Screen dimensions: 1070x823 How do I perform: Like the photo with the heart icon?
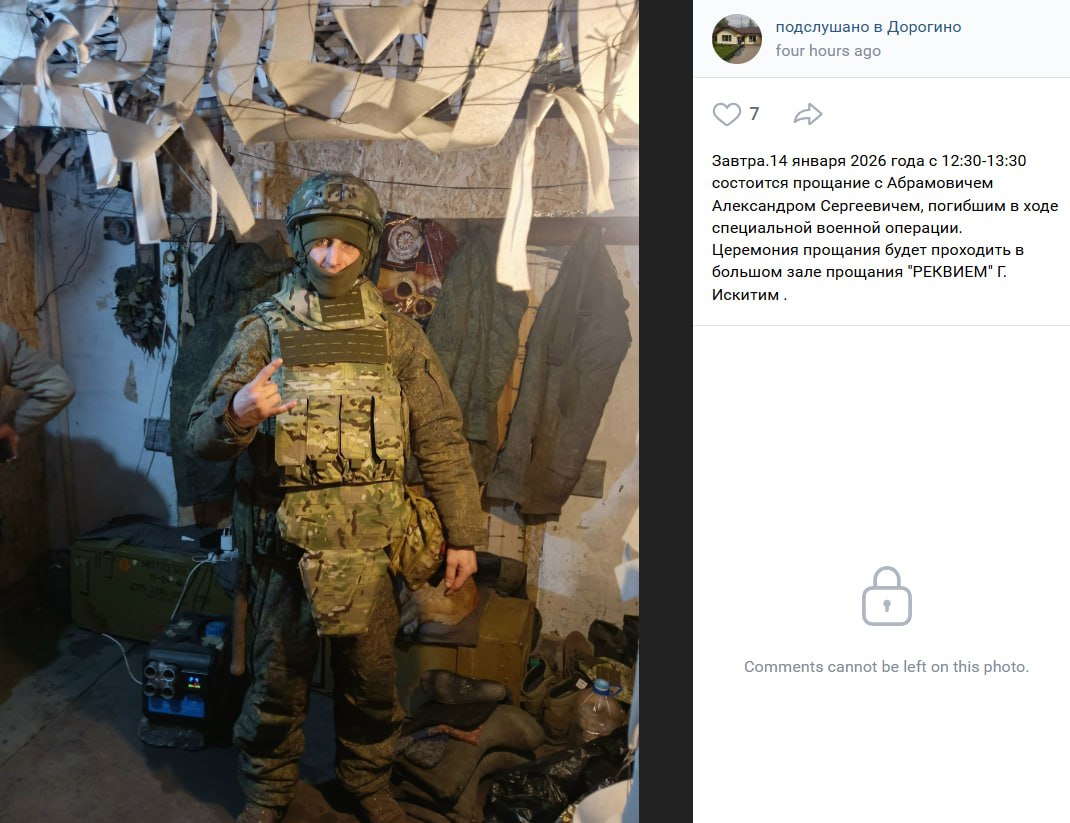pyautogui.click(x=726, y=114)
